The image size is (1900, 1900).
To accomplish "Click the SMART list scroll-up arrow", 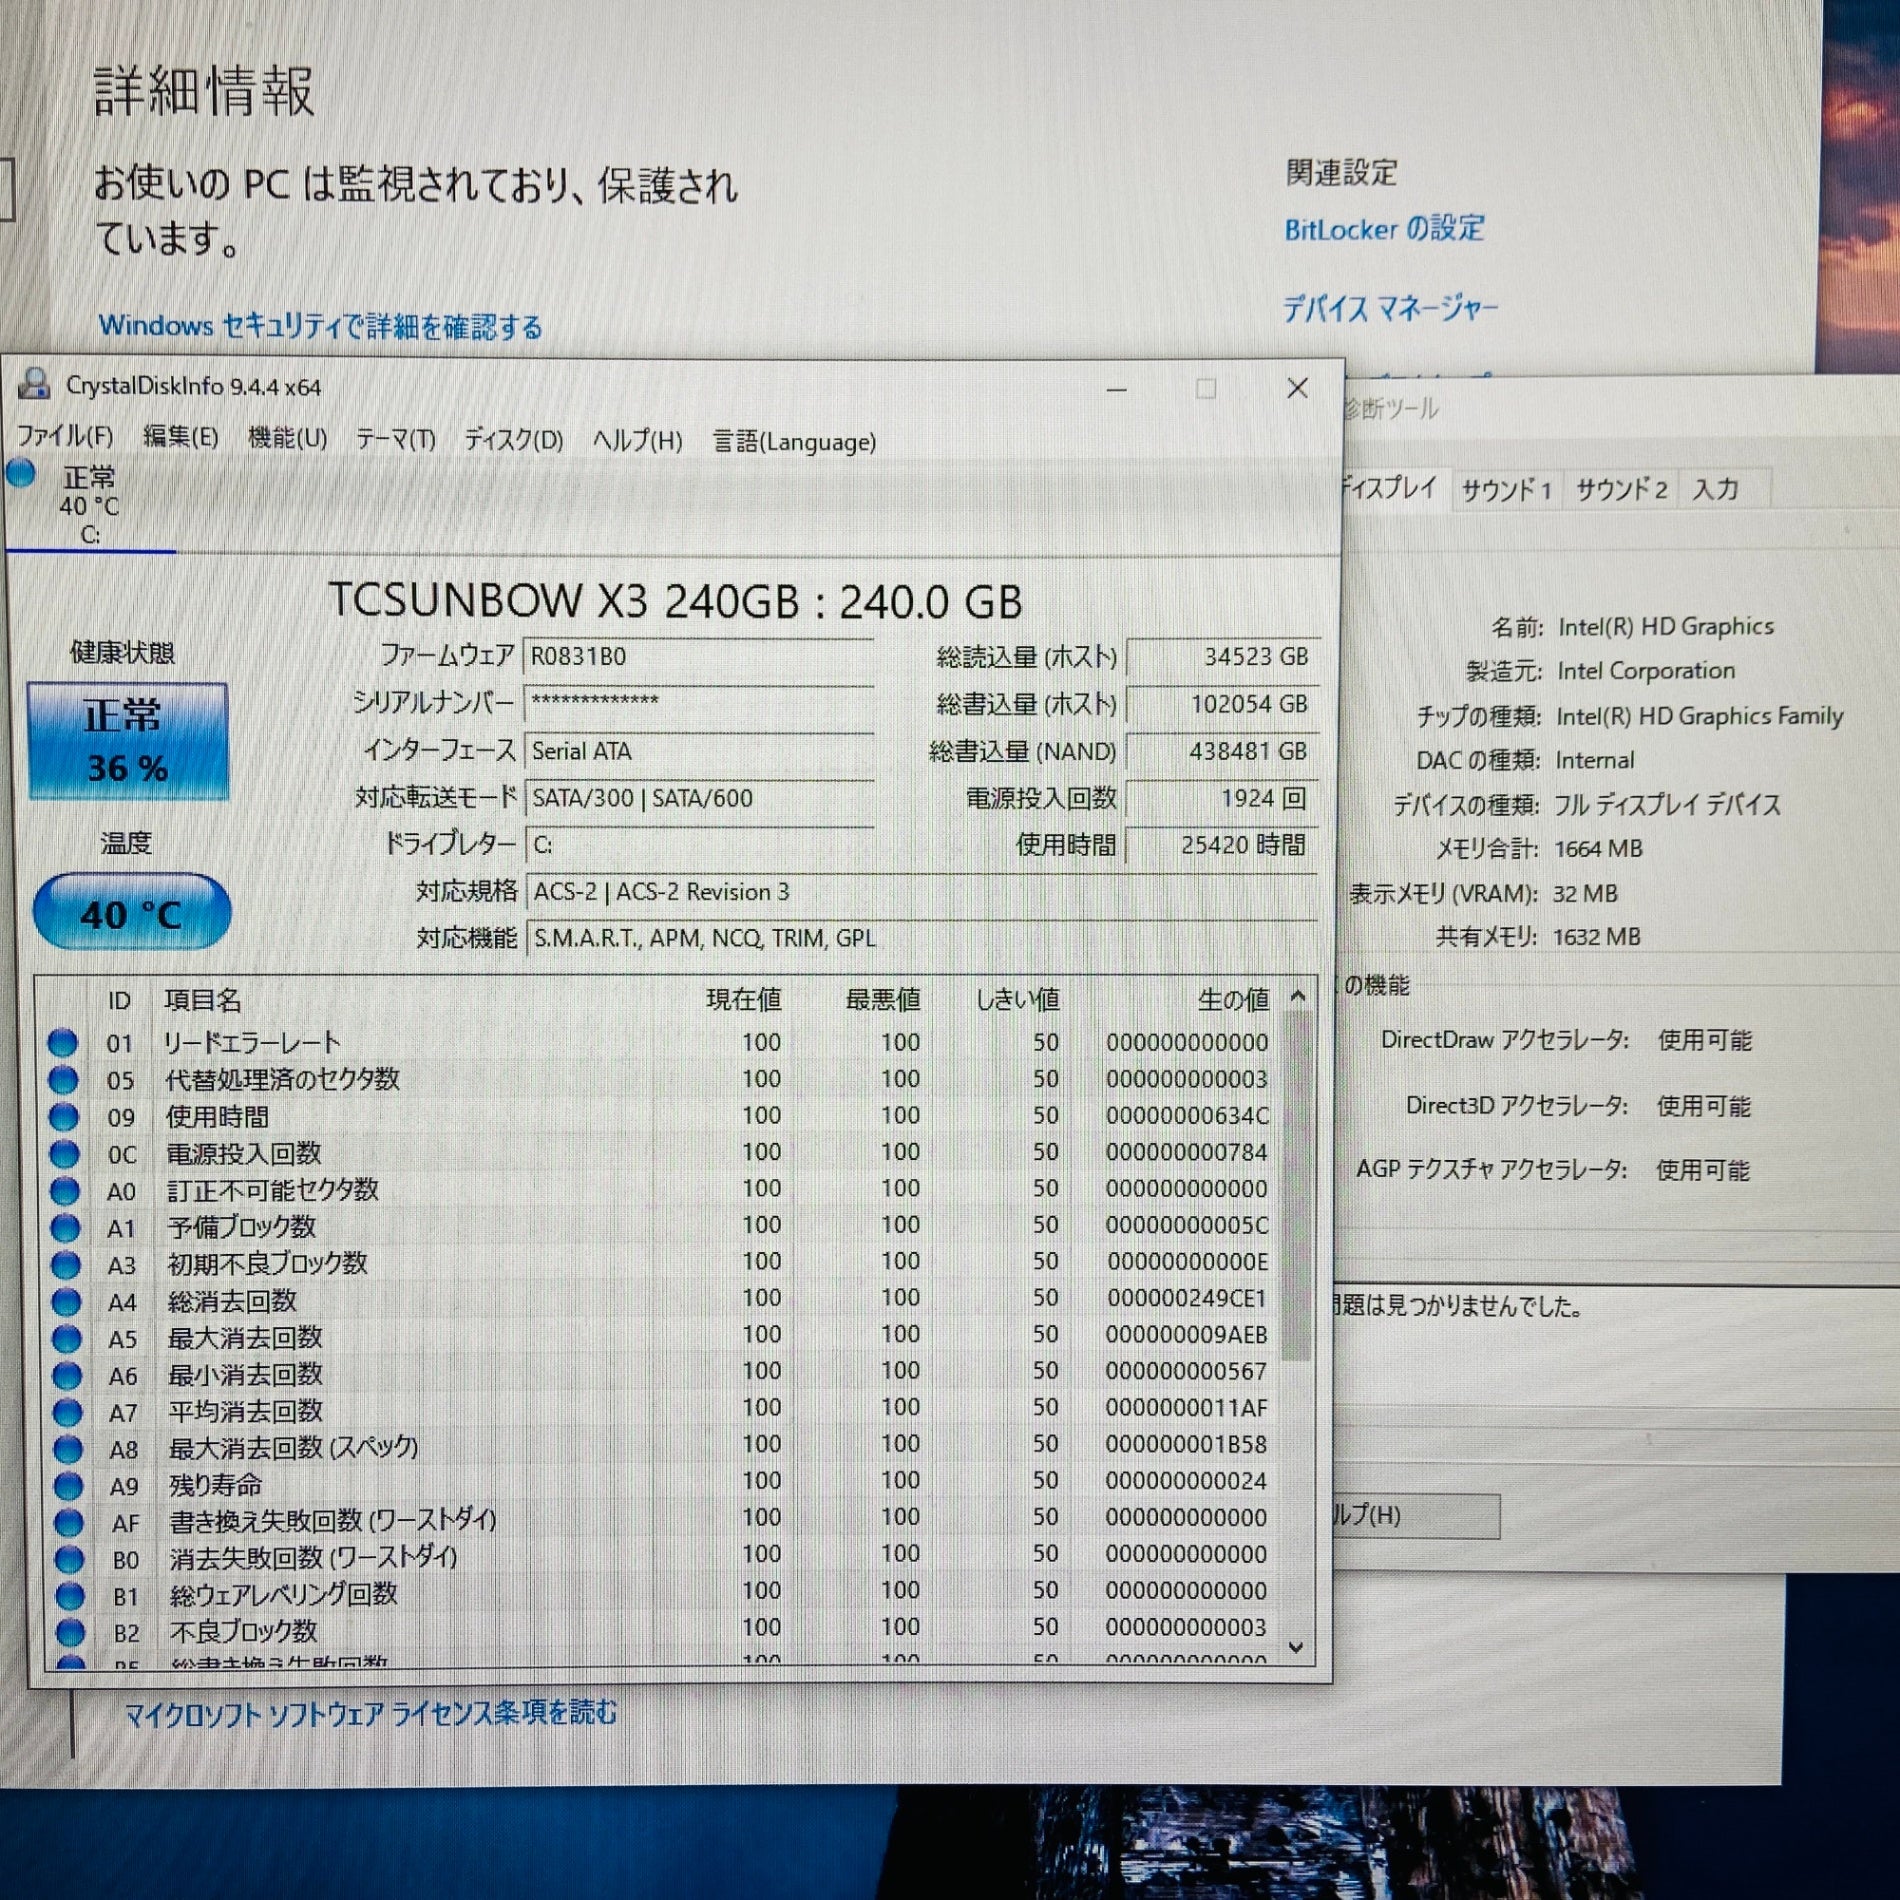I will click(x=1297, y=997).
